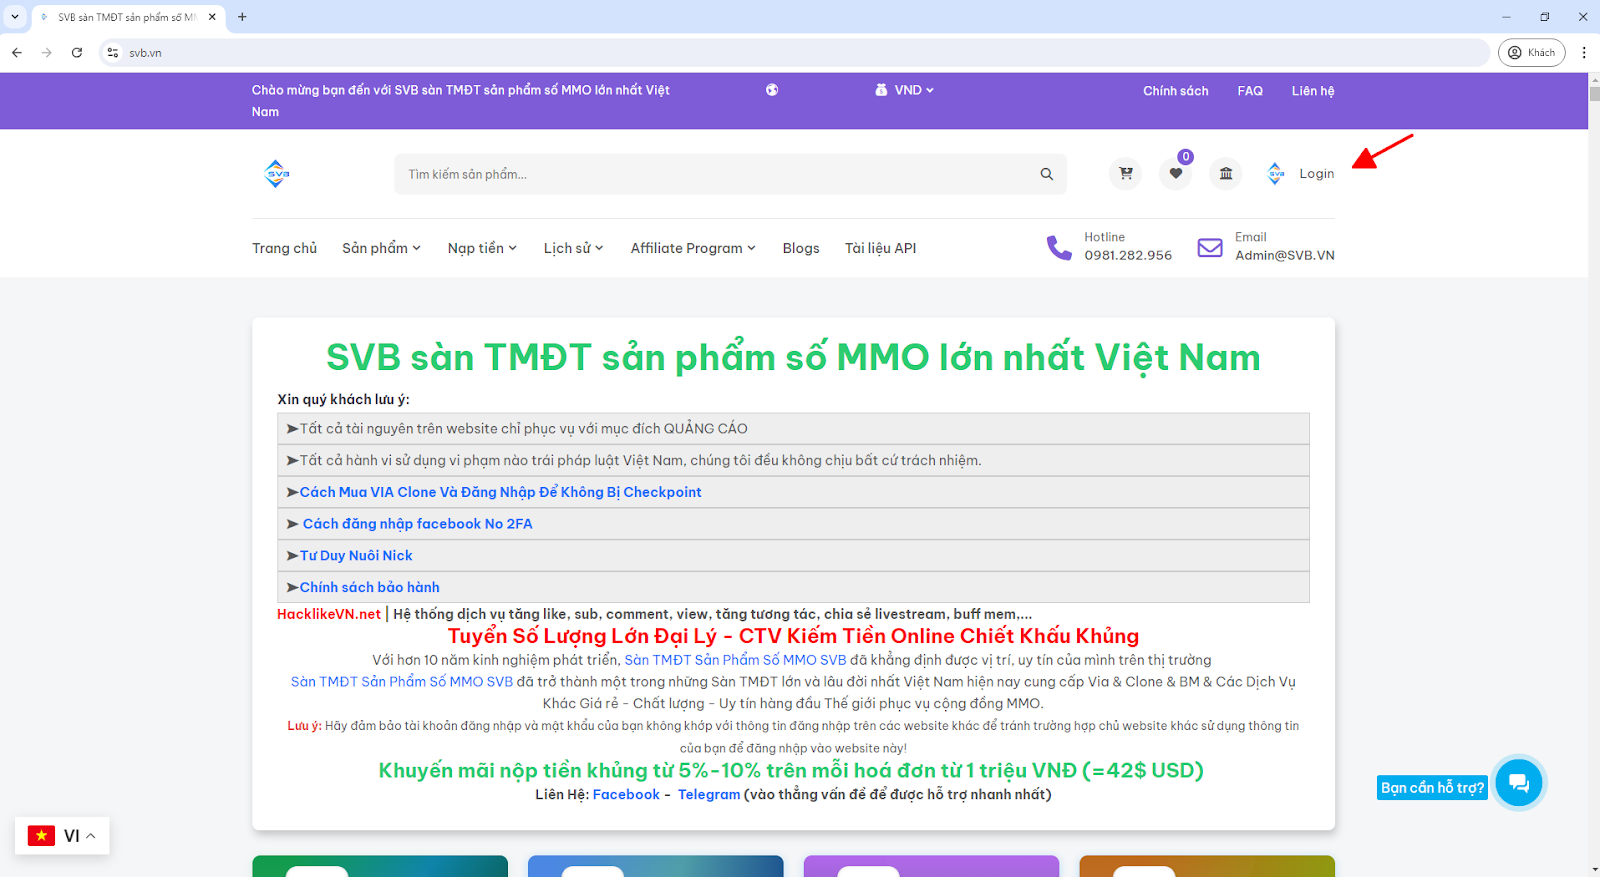Click the dark mode toggle icon in purple bar
The width and height of the screenshot is (1600, 877).
coord(772,90)
